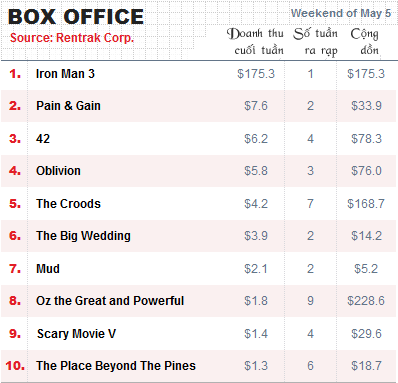Click the movie title 42

click(43, 138)
